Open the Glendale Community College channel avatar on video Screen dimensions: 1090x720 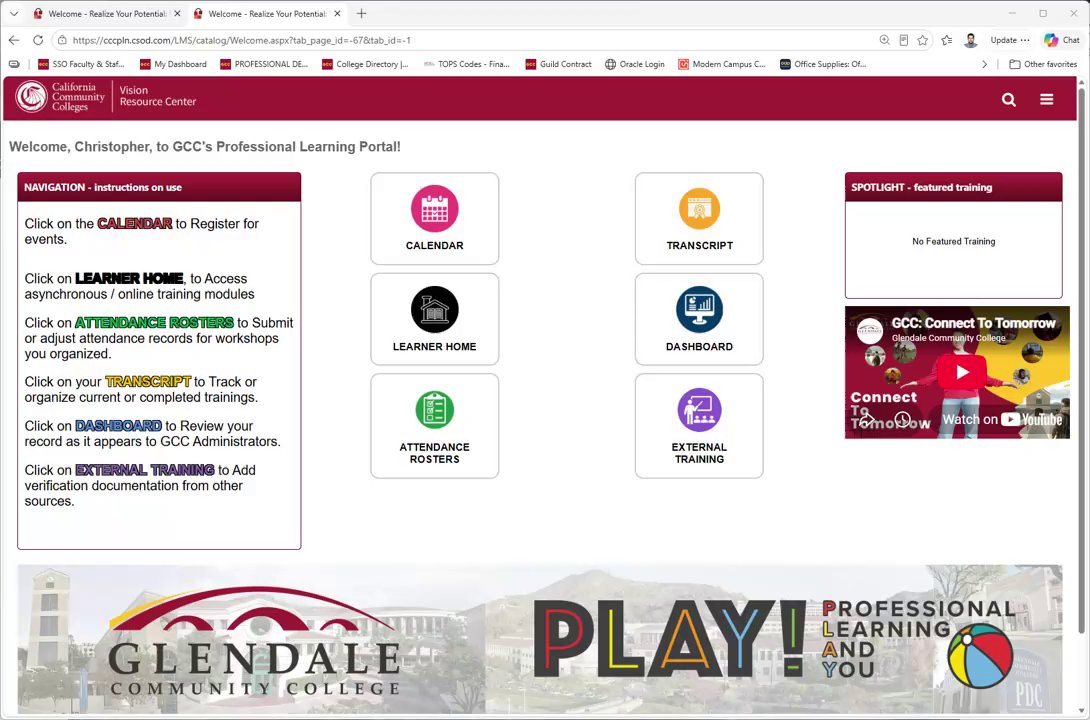870,331
